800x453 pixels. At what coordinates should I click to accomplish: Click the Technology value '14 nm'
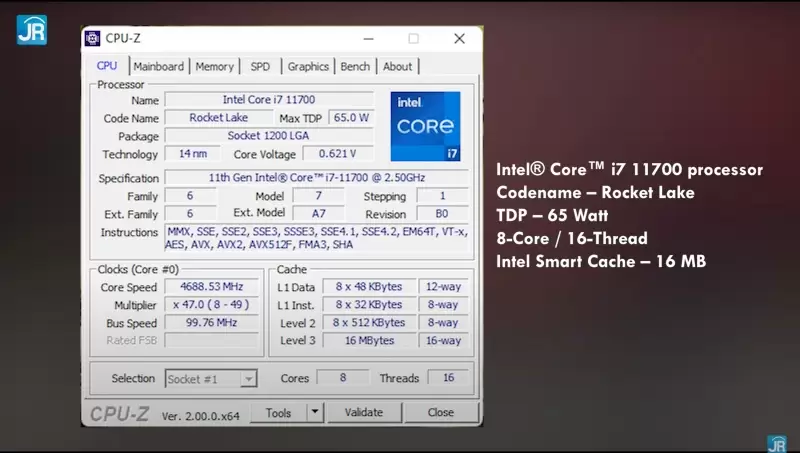pyautogui.click(x=193, y=154)
